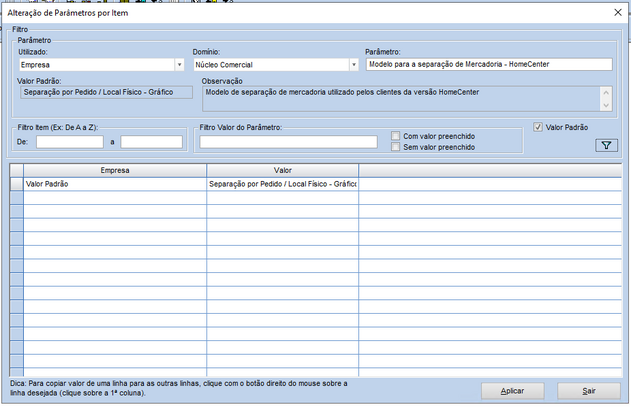Viewport: 631px width, 407px height.
Task: Select the 'Separação por Pedido' value cell
Action: pos(282,185)
